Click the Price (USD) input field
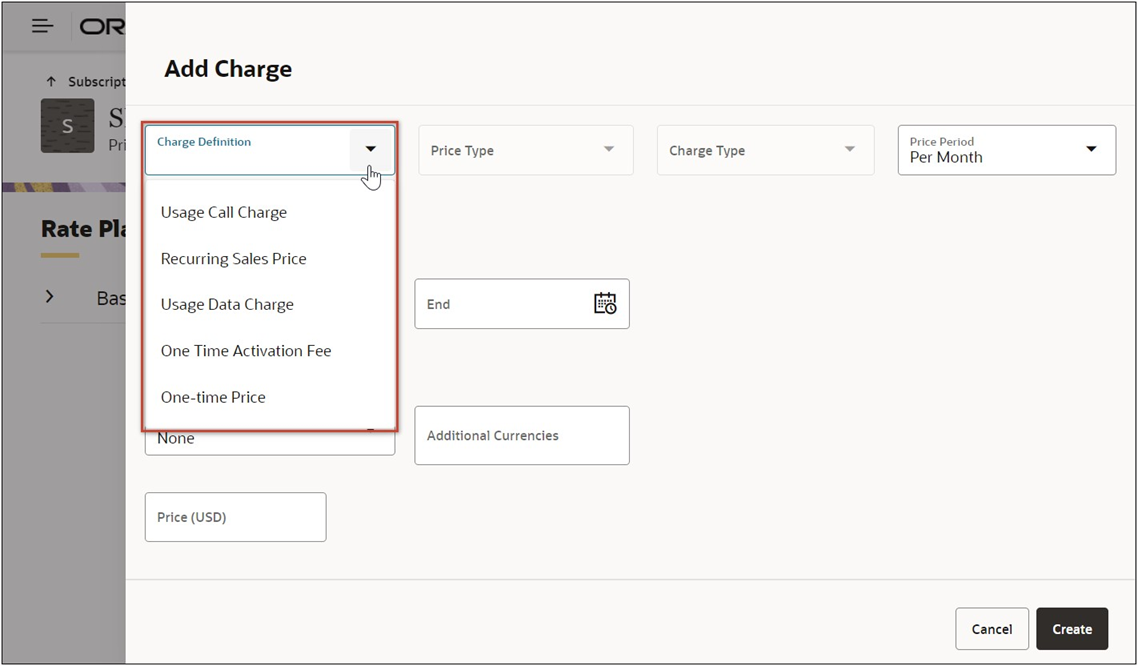The height and width of the screenshot is (666, 1138). 235,517
